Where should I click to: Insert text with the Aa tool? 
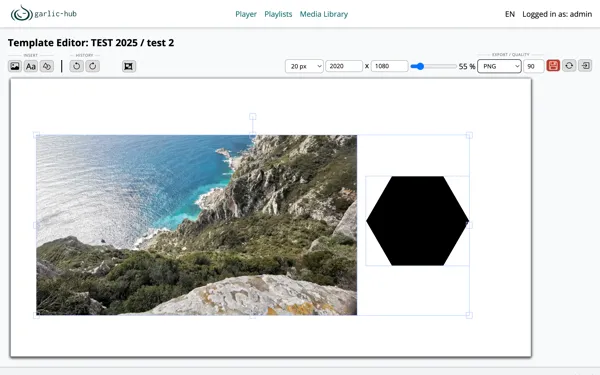pyautogui.click(x=31, y=66)
